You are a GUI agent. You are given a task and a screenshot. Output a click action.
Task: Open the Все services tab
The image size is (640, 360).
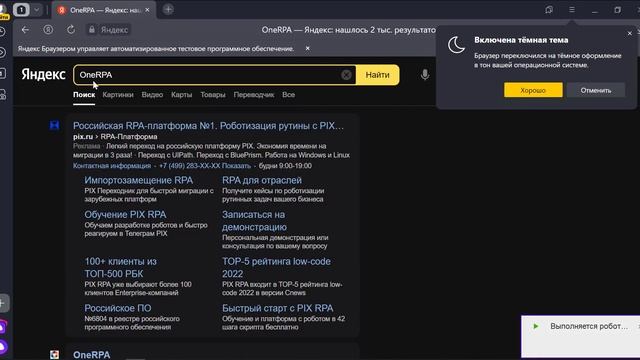289,95
